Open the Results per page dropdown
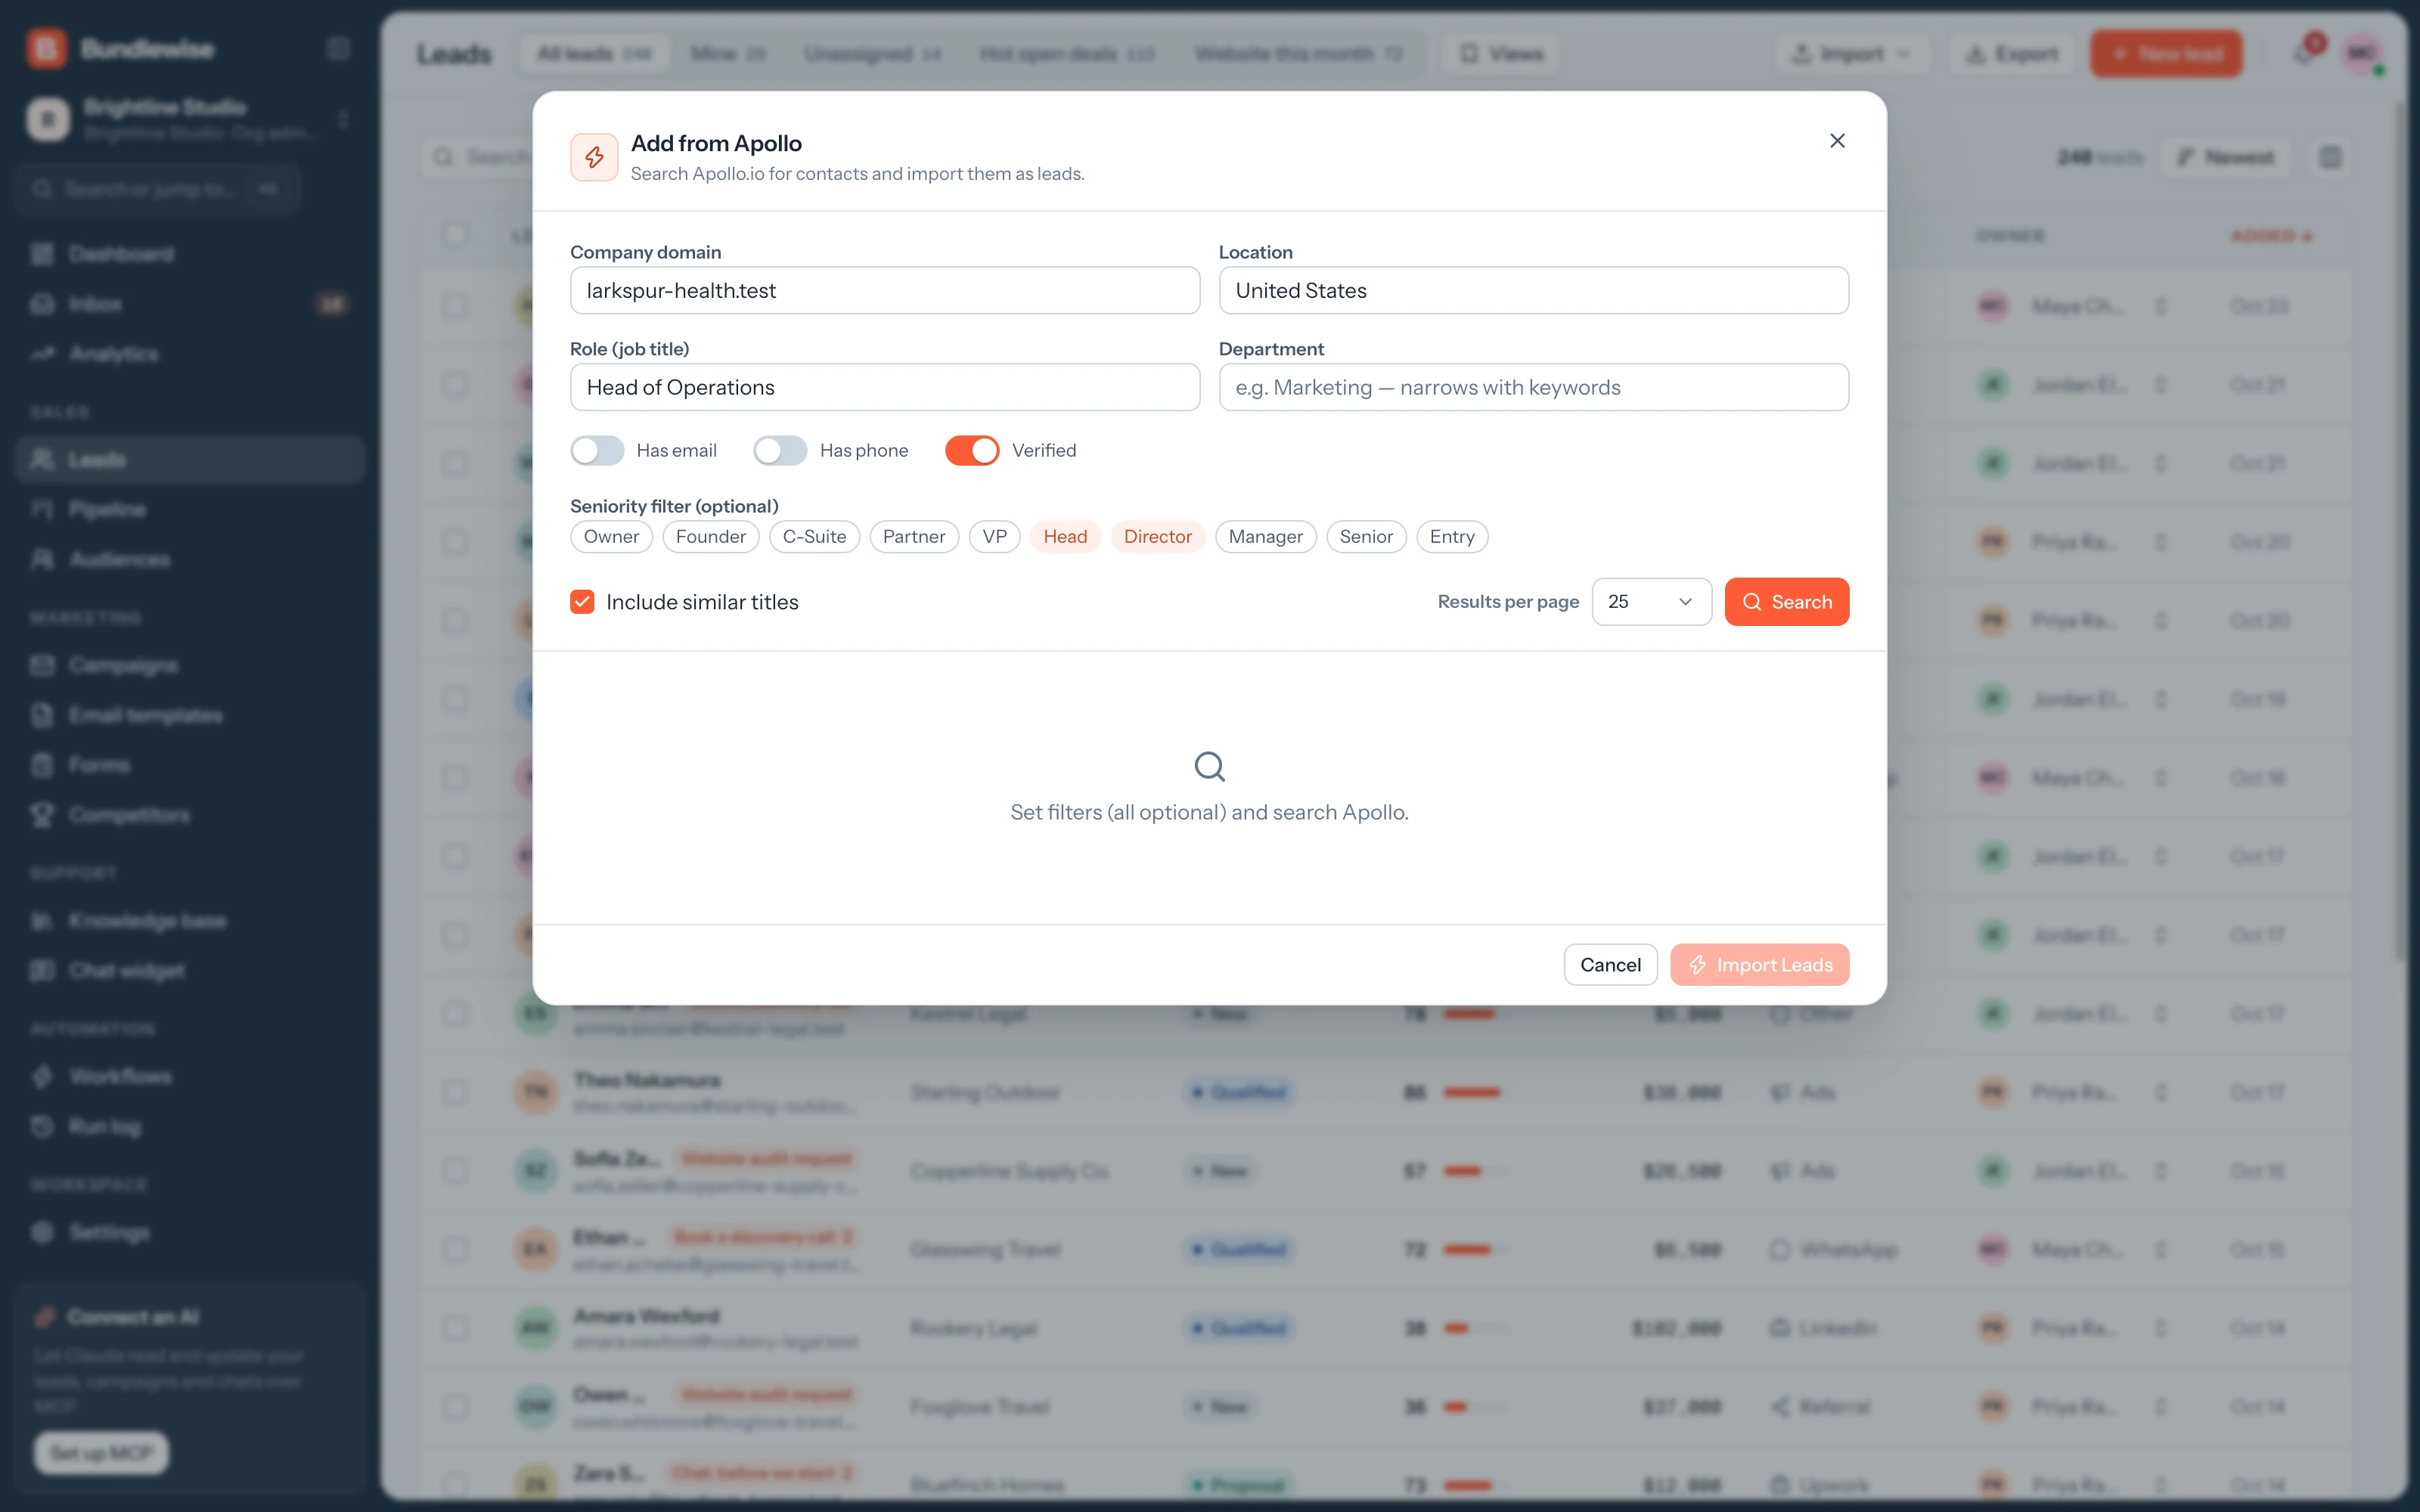This screenshot has width=2420, height=1512. [1651, 602]
